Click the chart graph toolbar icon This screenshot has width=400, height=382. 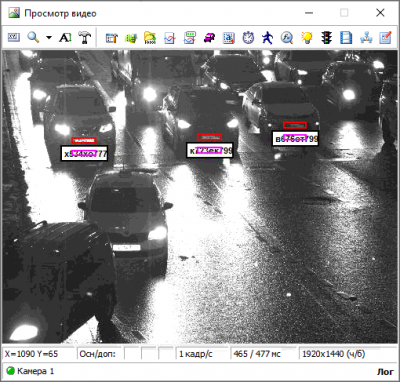(x=170, y=38)
